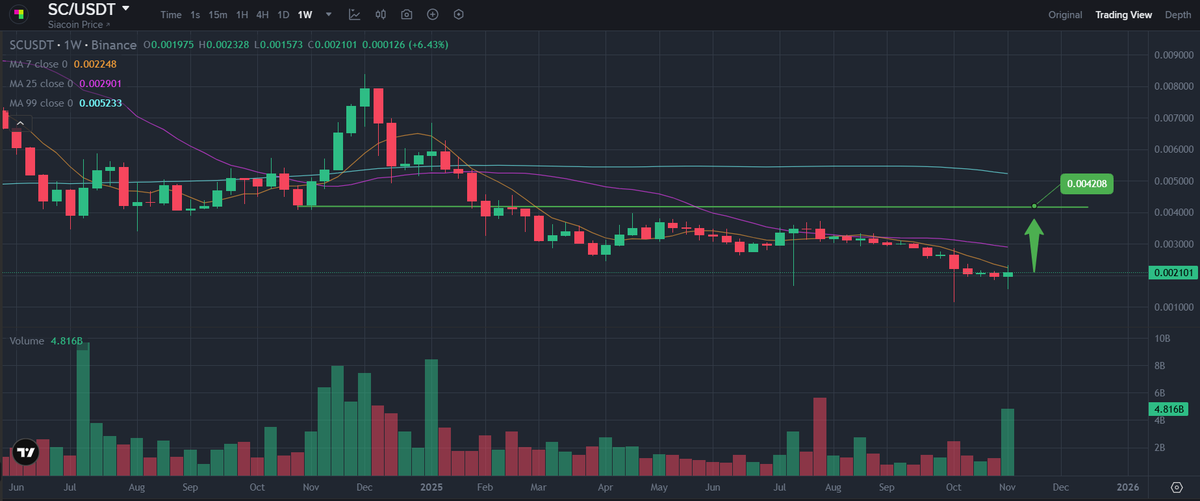Viewport: 1200px width, 501px height.
Task: Switch to the Original chart view
Action: pos(1065,15)
